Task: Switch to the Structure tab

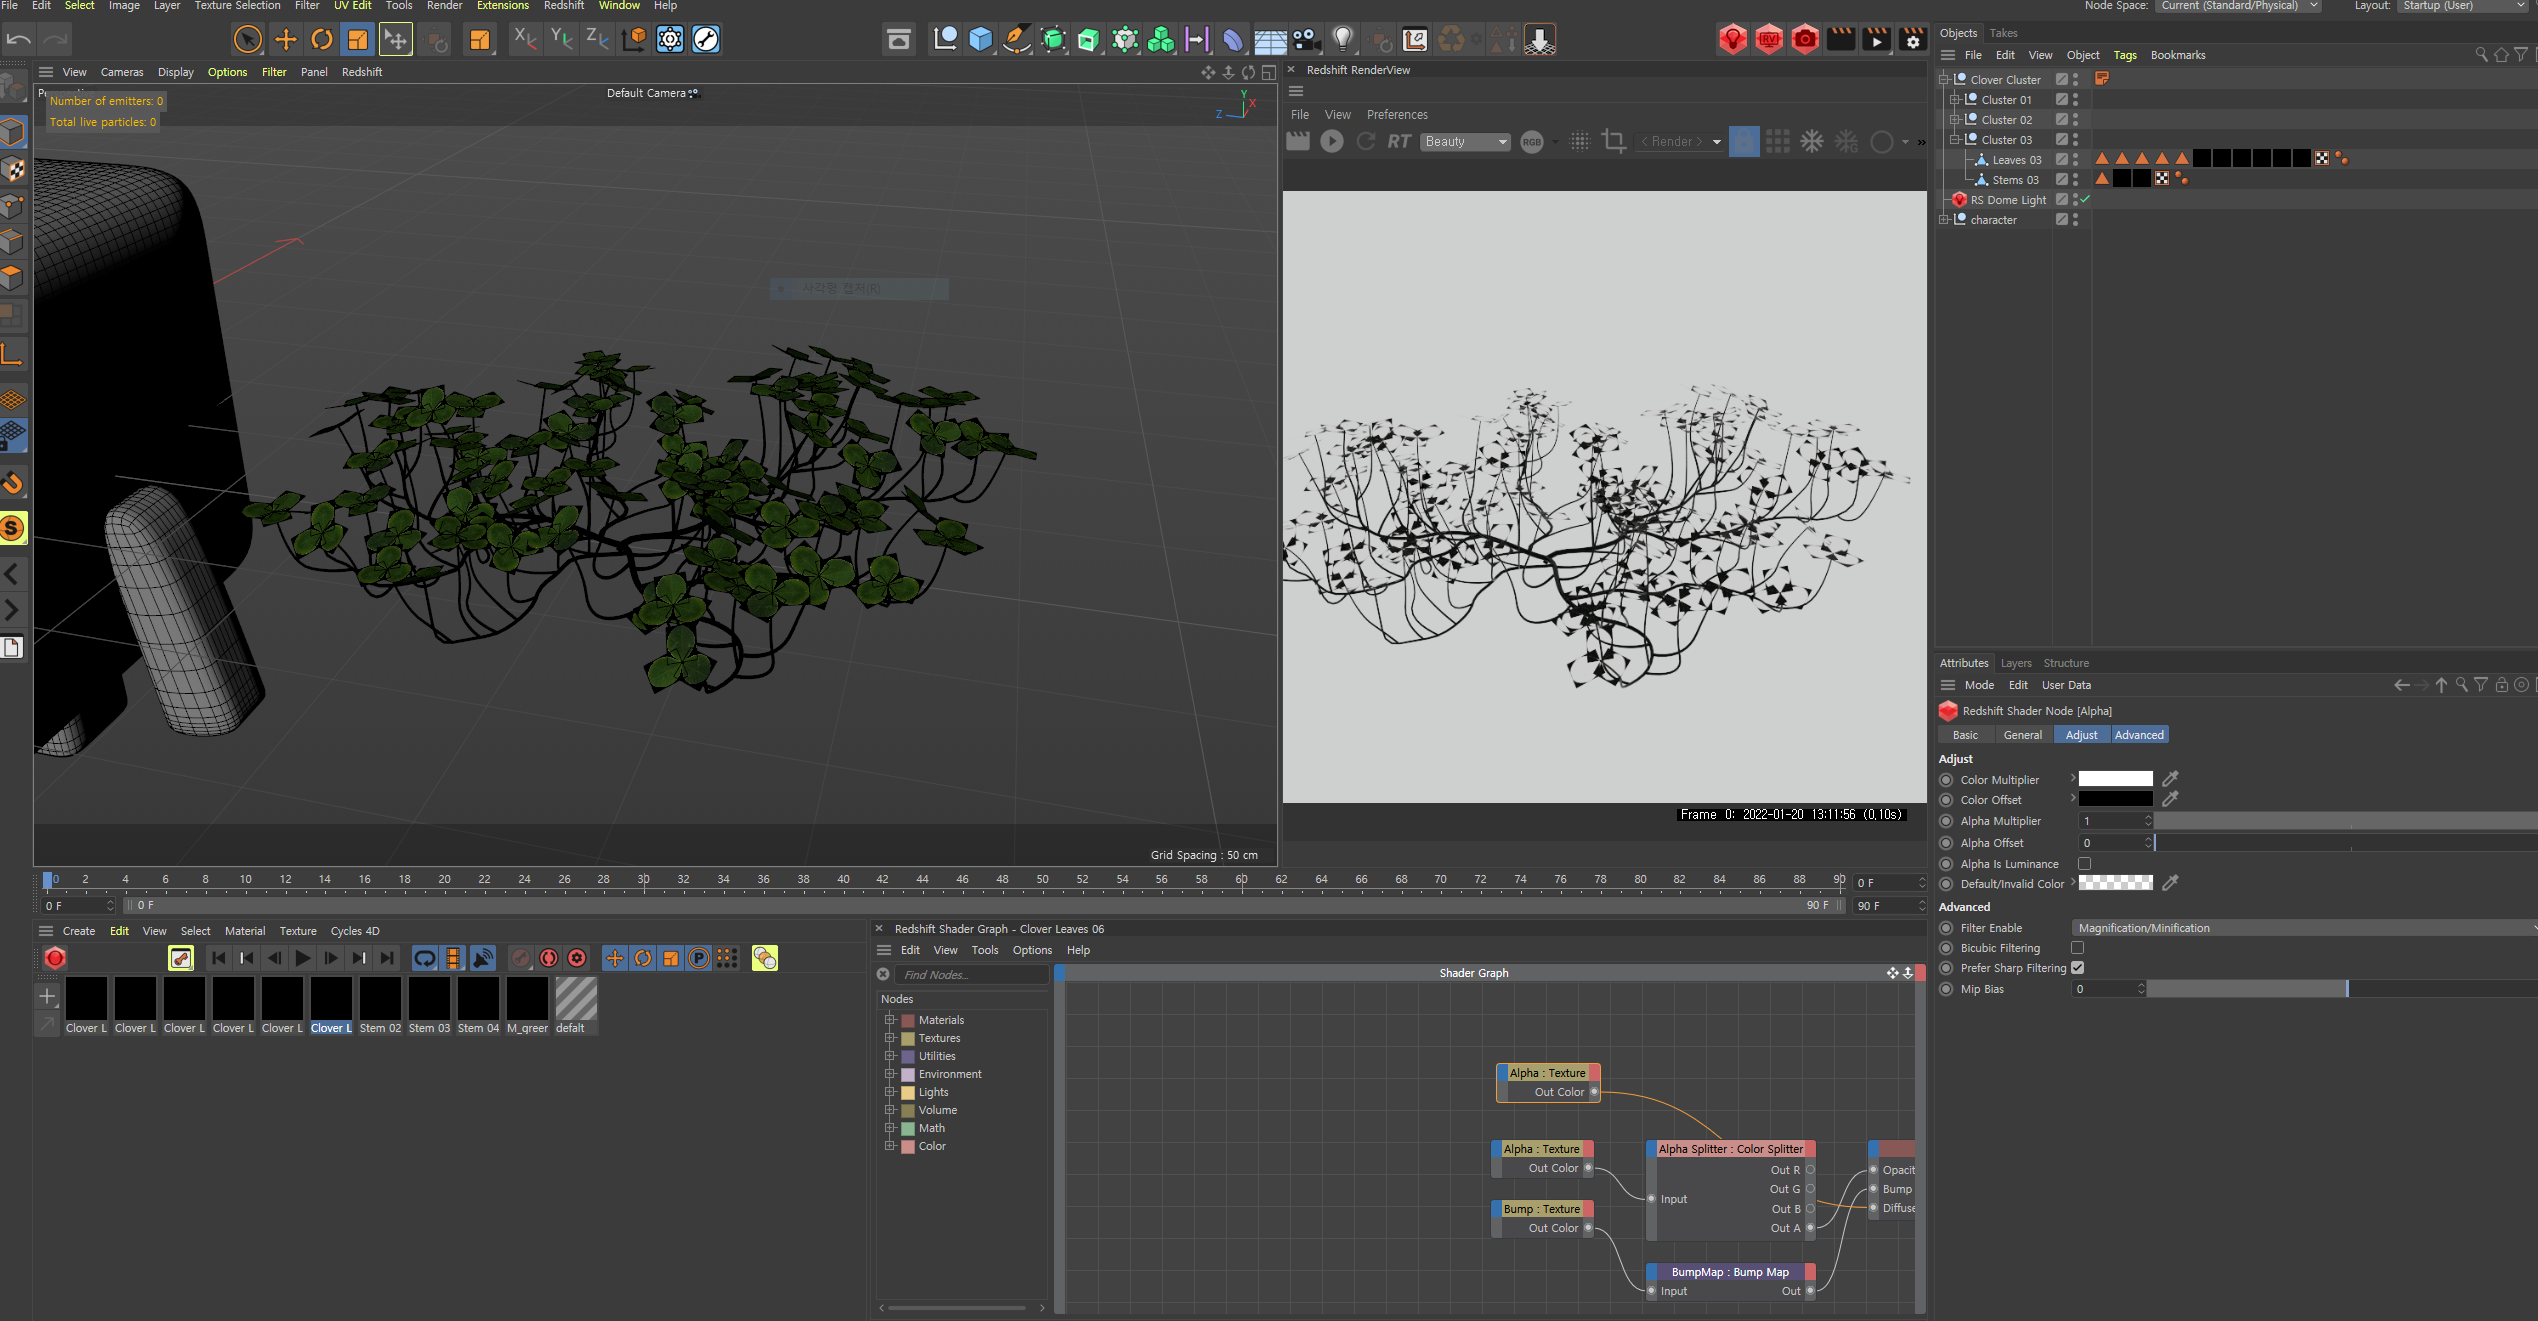Action: click(x=2065, y=663)
